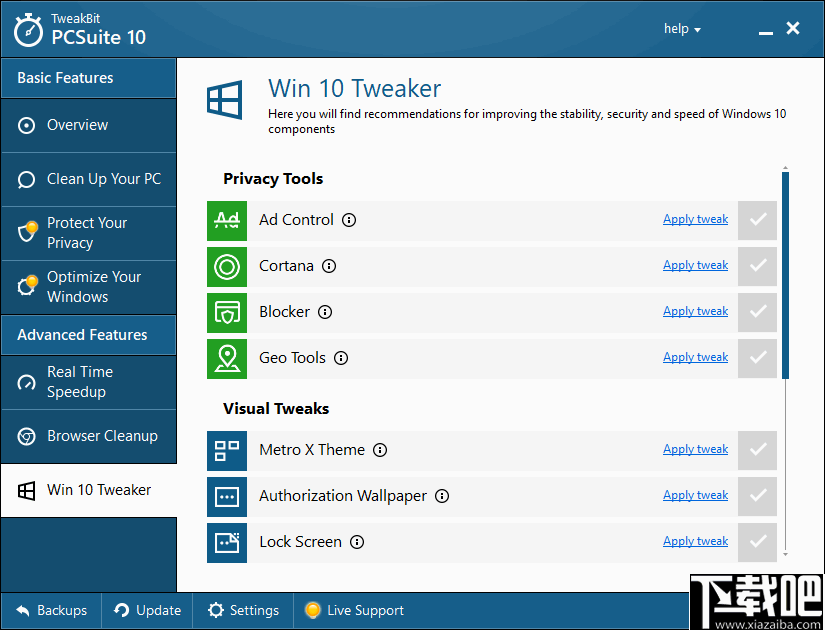This screenshot has width=825, height=630.
Task: Open the Geo Tools icon
Action: click(227, 358)
